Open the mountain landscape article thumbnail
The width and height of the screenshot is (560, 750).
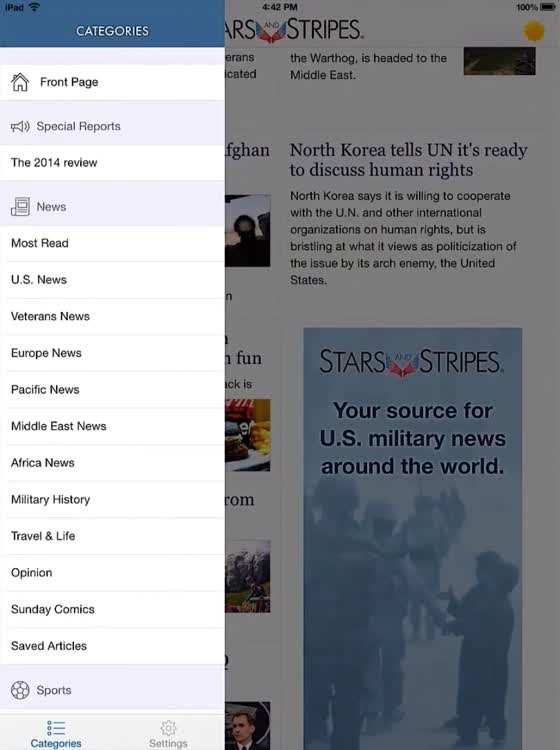[248, 576]
